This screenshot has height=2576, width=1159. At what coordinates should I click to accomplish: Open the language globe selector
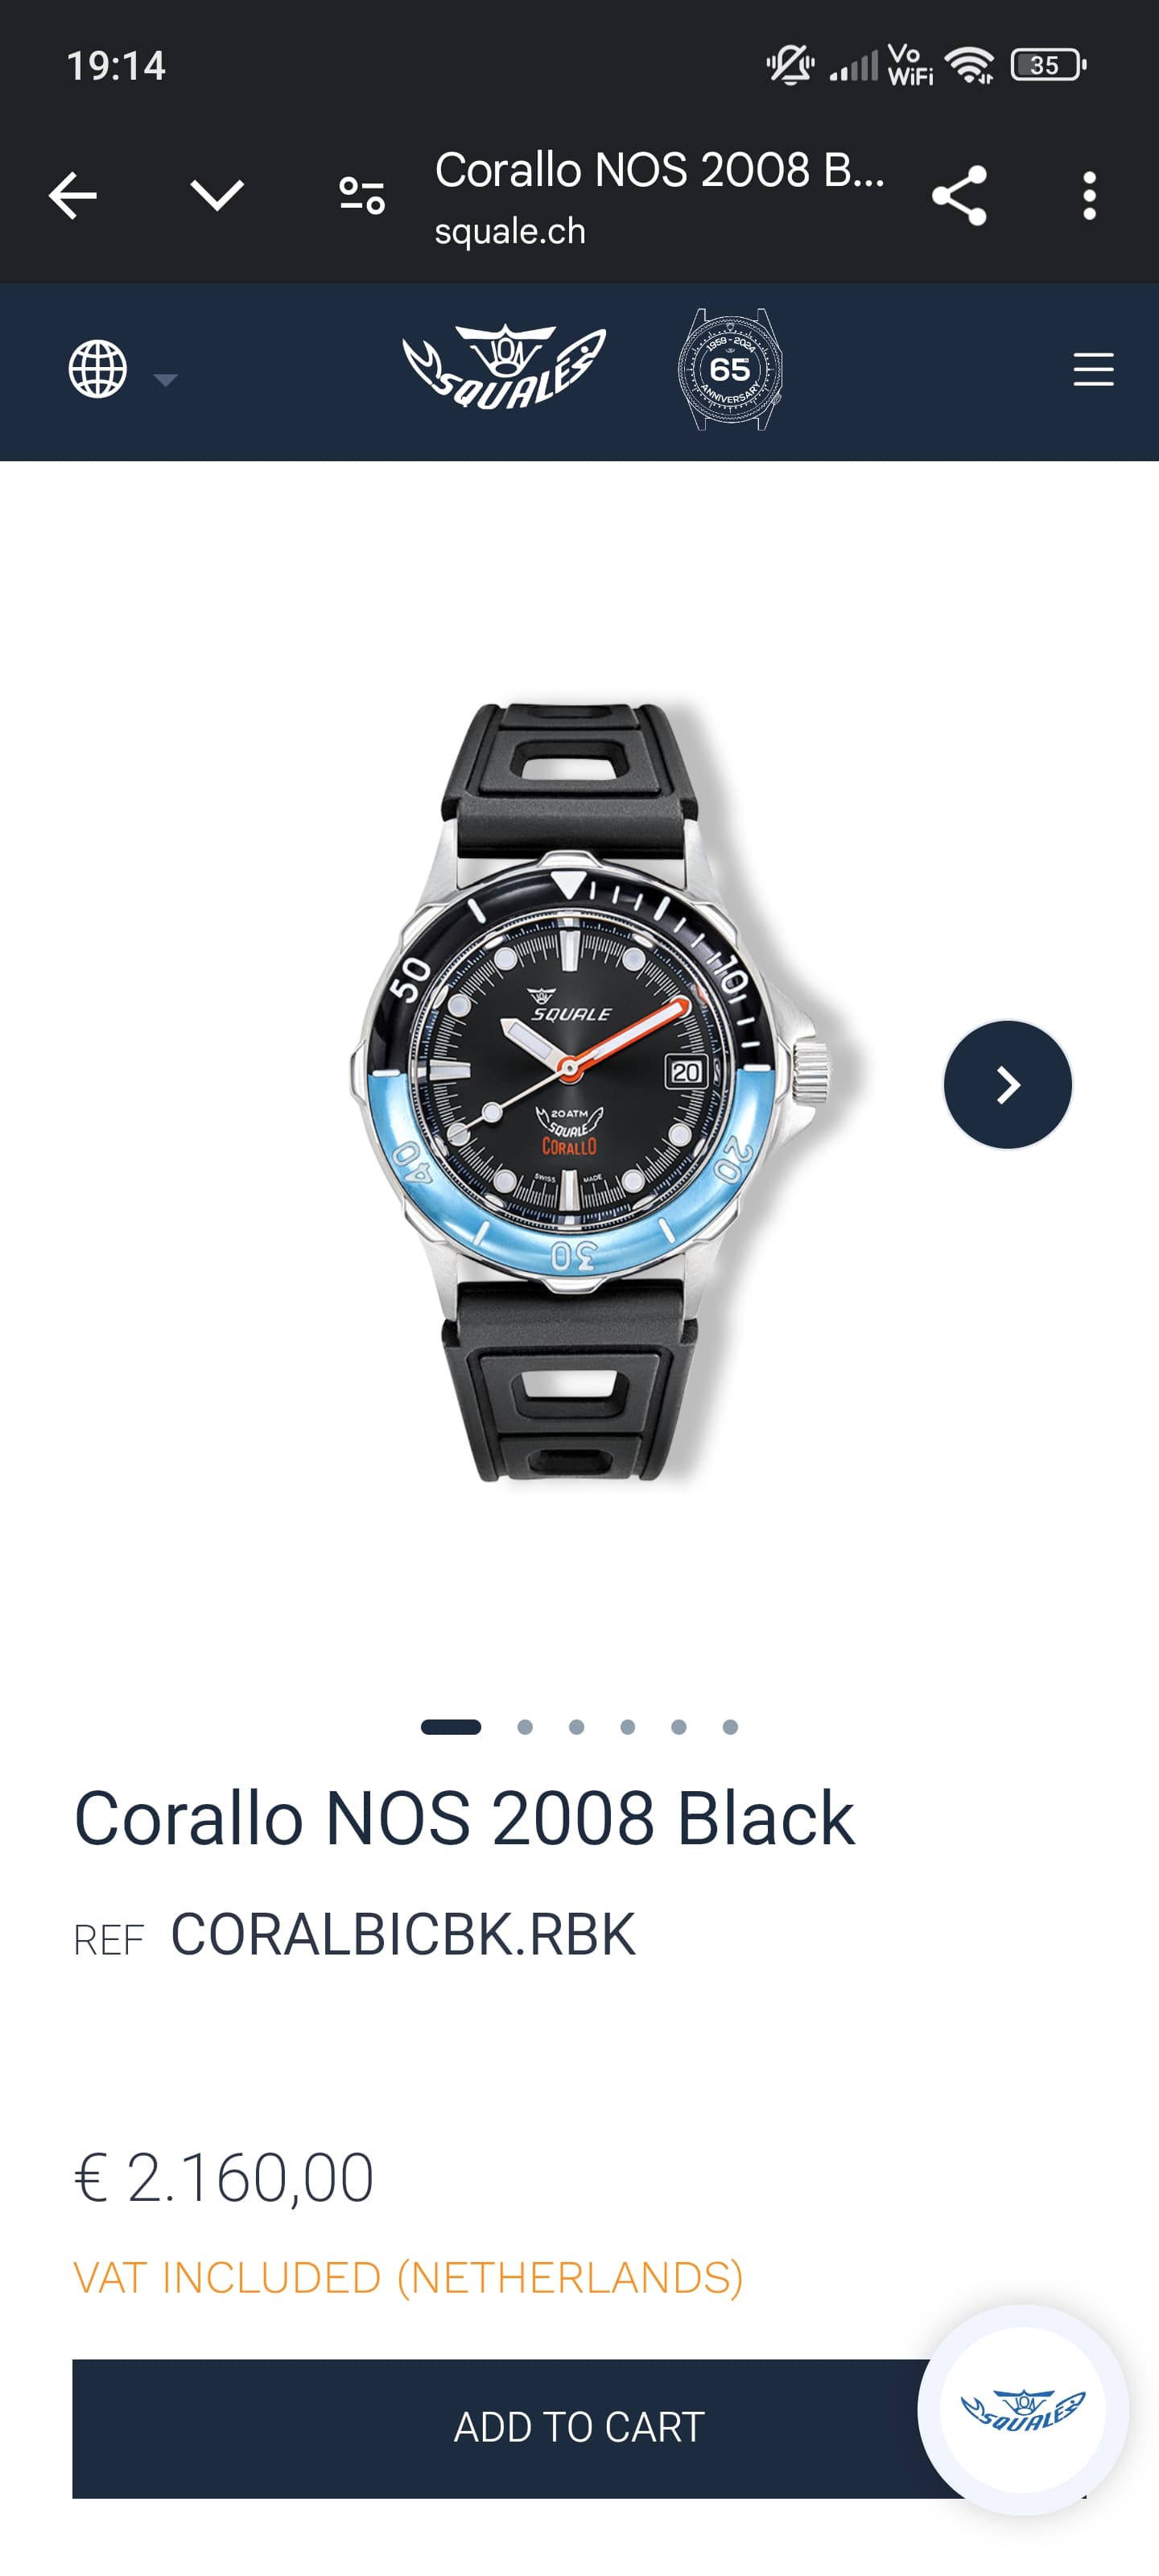[x=97, y=369]
